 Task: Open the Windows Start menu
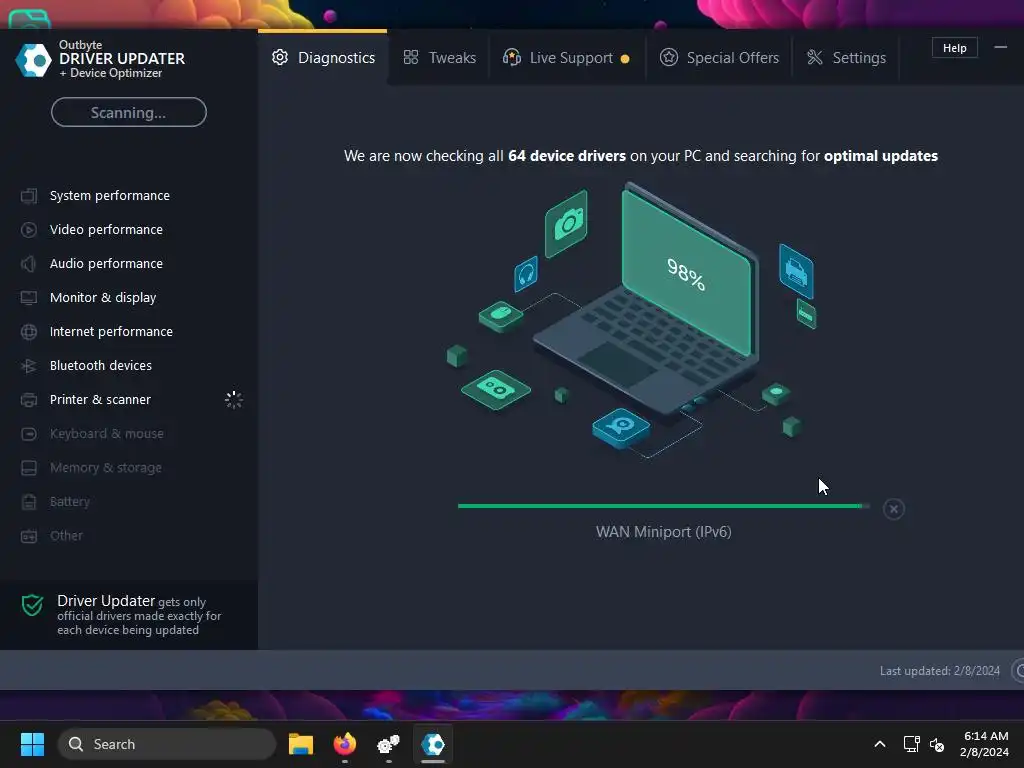(x=32, y=744)
